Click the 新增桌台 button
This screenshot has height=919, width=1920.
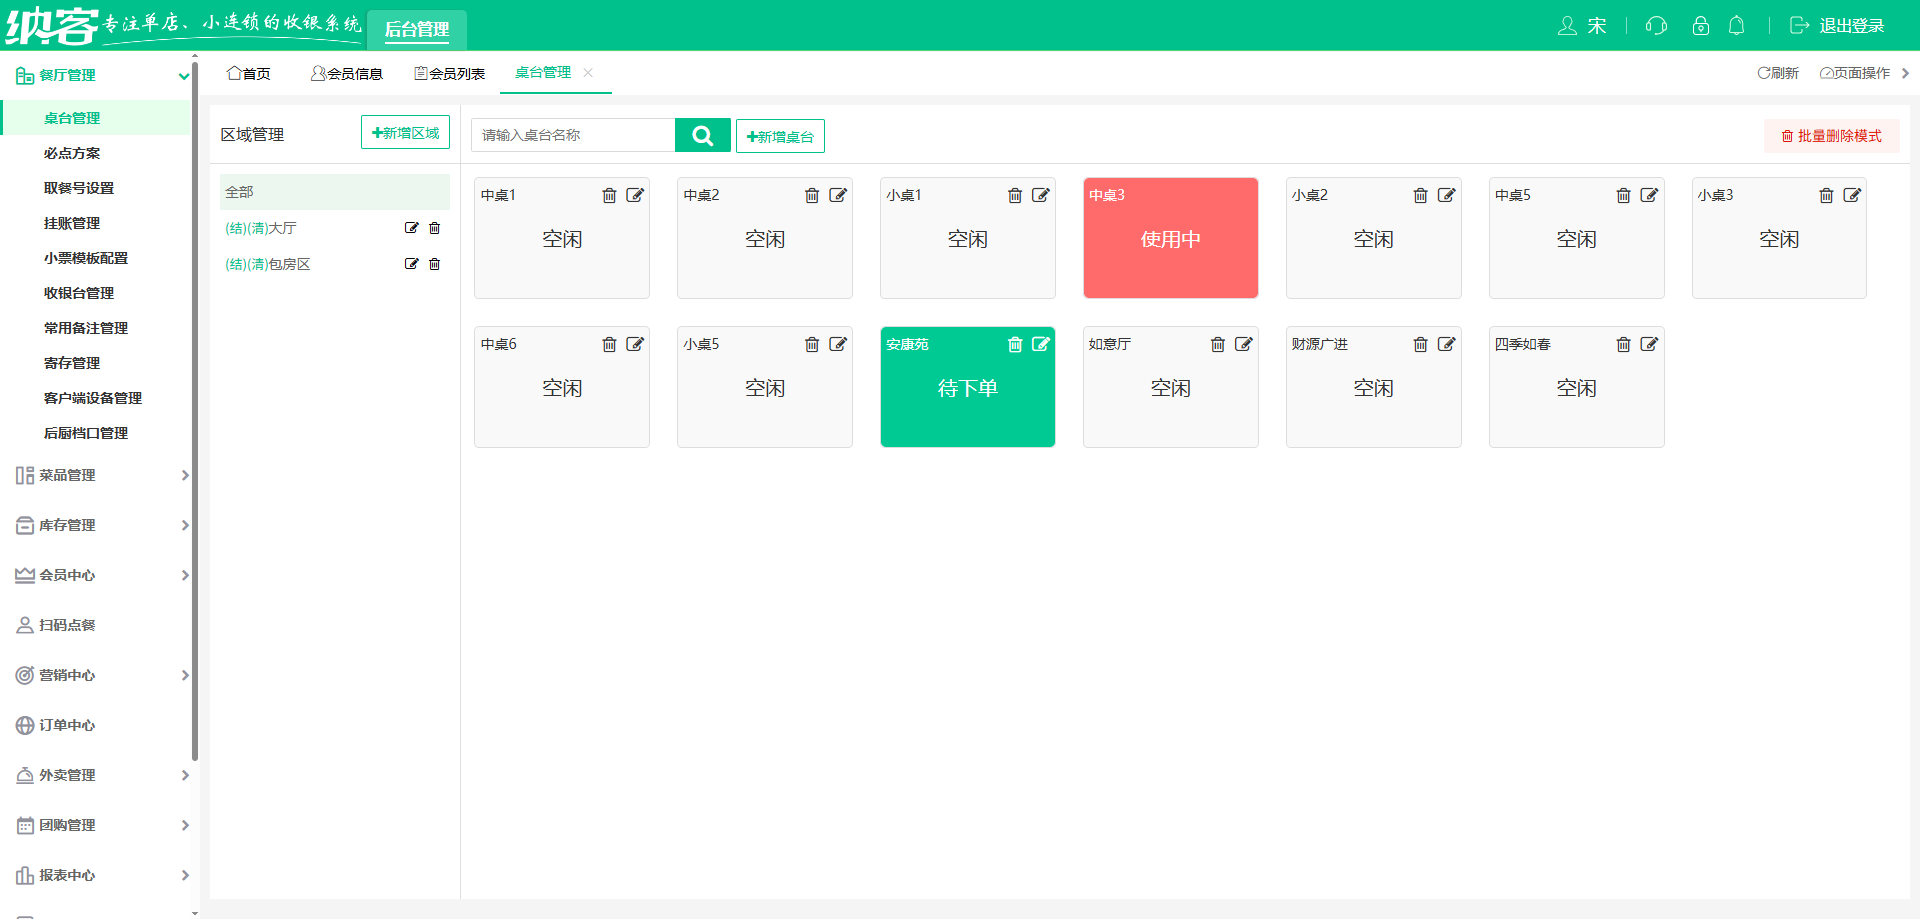[x=780, y=136]
